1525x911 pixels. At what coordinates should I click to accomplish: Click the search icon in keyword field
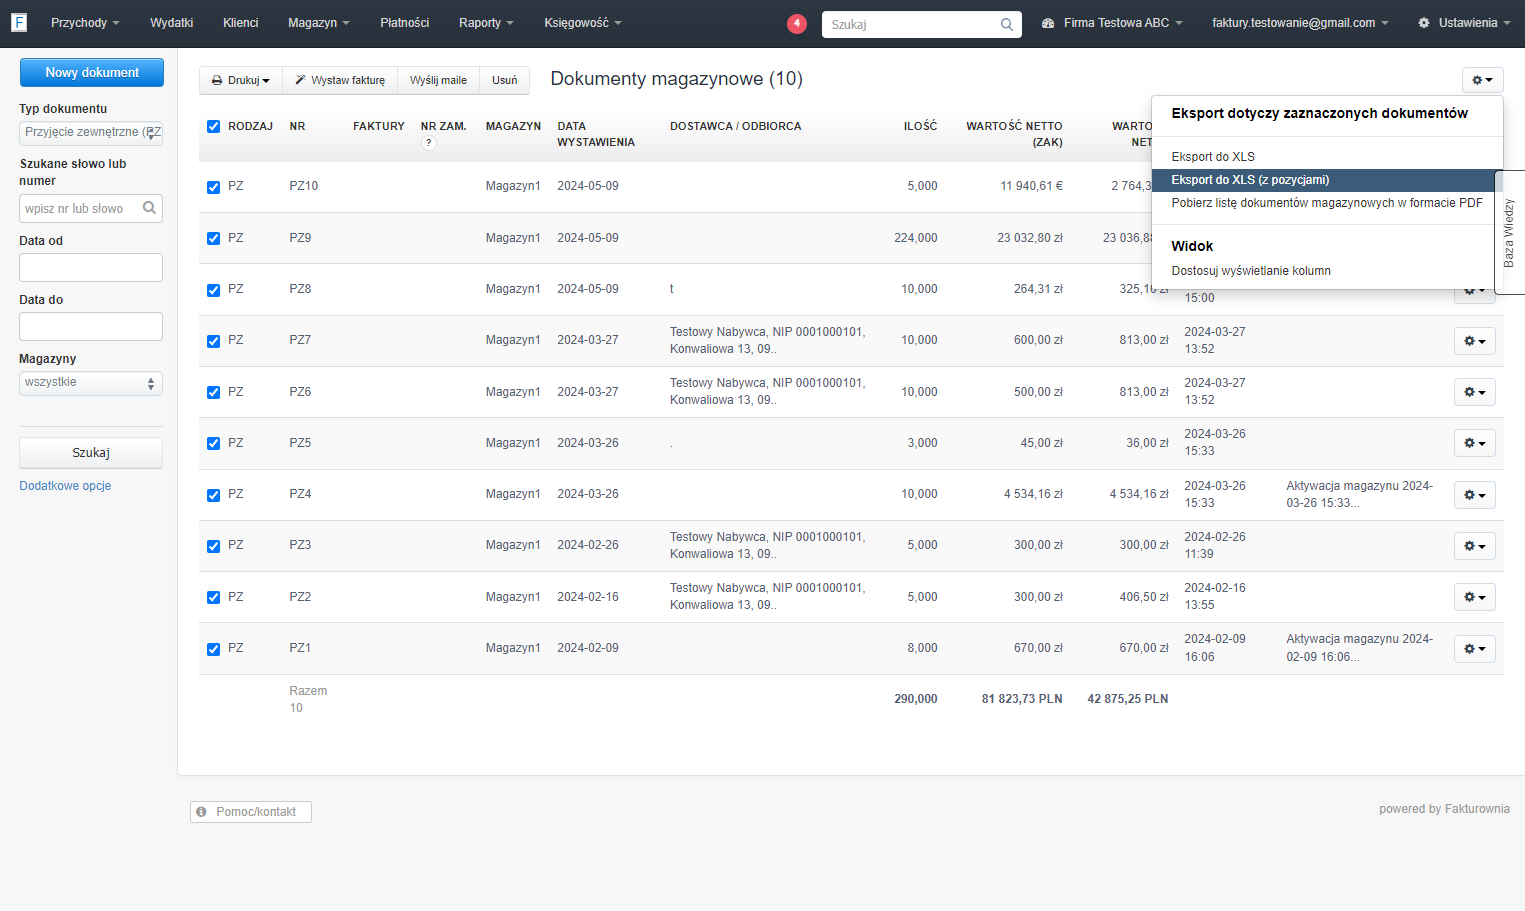[149, 208]
